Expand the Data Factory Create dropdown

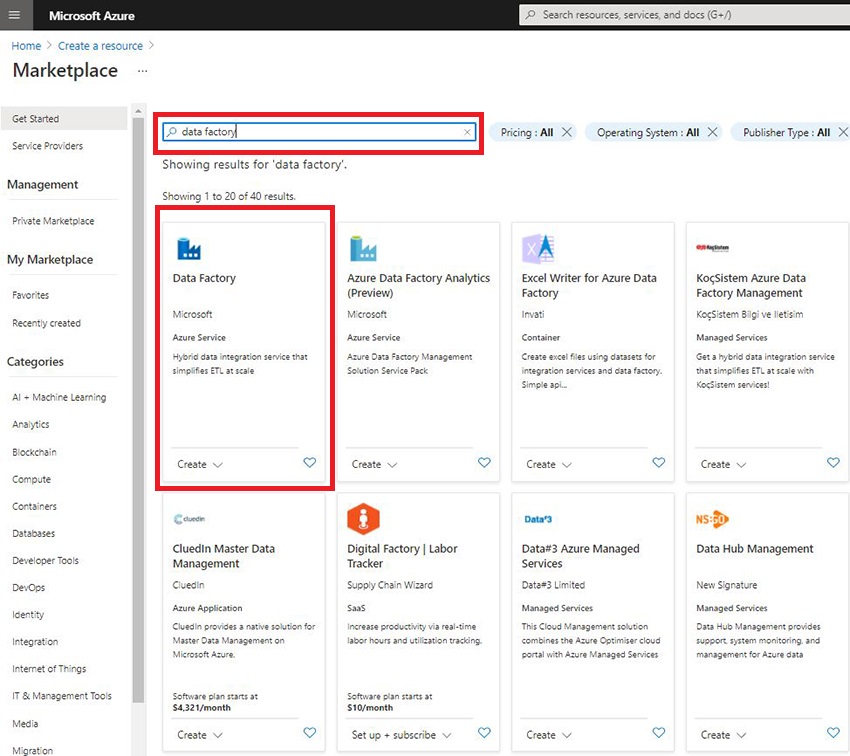click(x=200, y=464)
